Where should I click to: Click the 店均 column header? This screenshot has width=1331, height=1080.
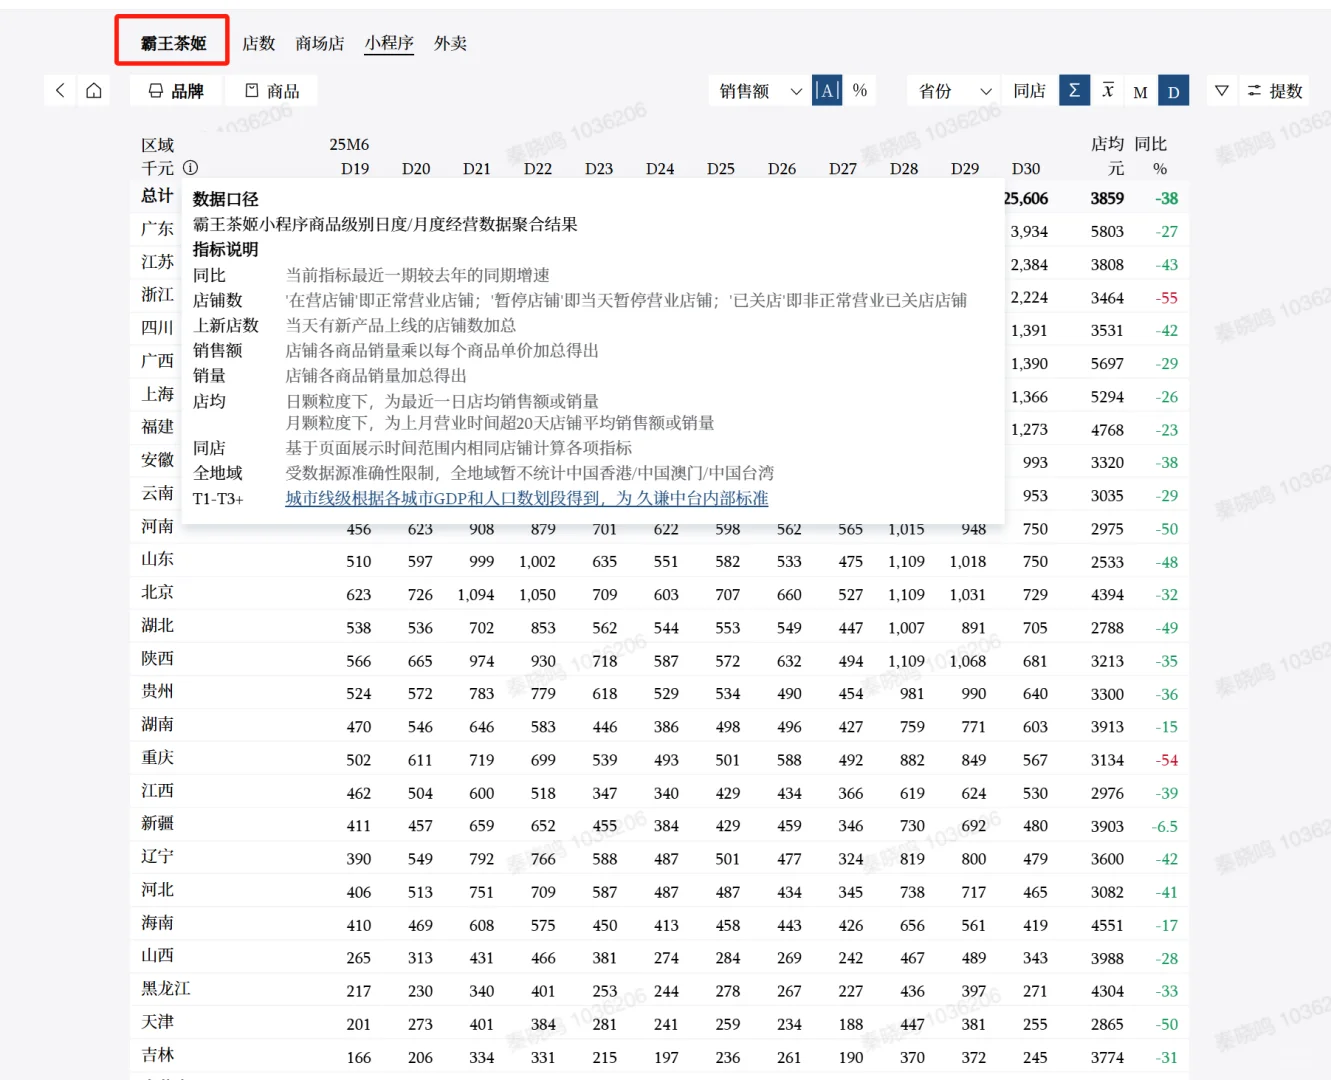pos(1107,144)
